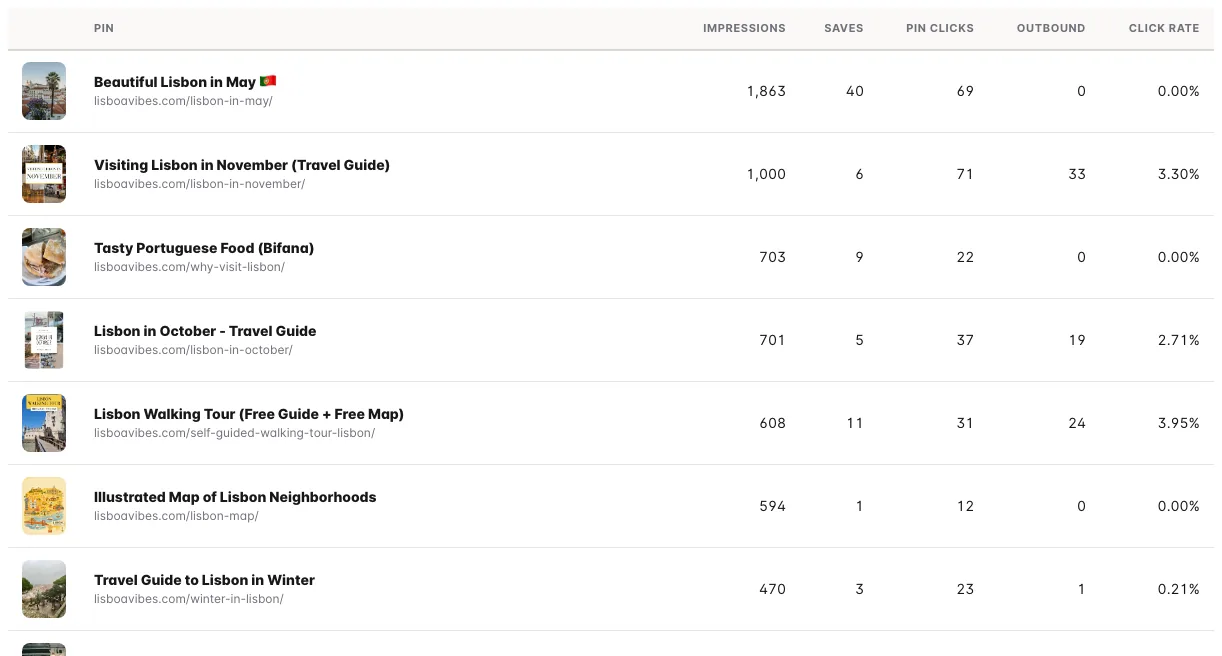Open the Beautiful Lisbon in May title
The height and width of the screenshot is (656, 1222).
(185, 82)
